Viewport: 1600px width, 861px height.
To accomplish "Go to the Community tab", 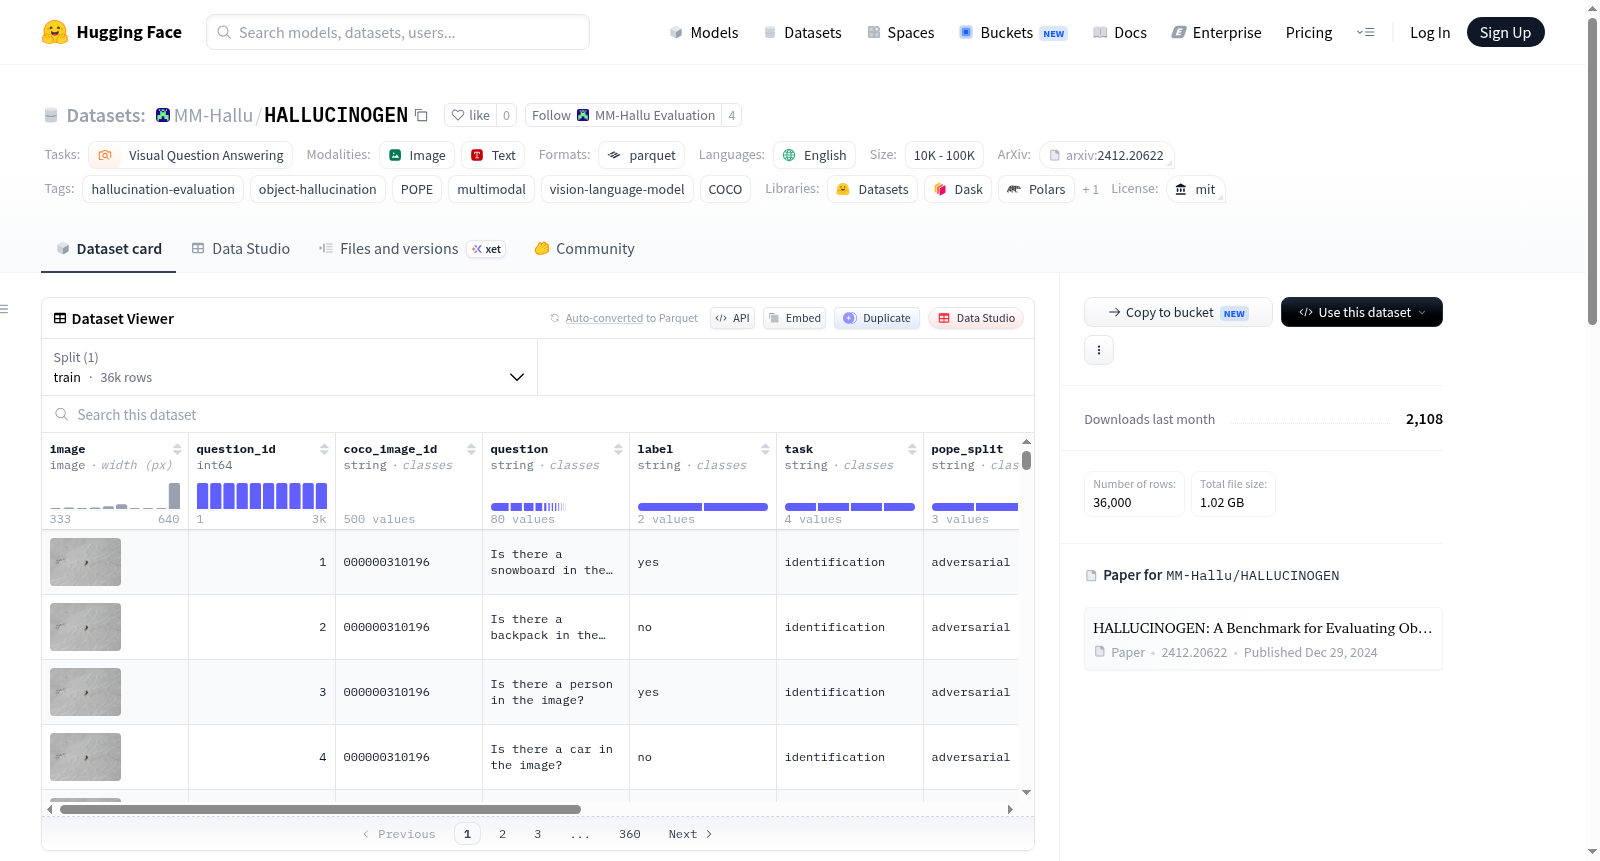I will coord(585,249).
